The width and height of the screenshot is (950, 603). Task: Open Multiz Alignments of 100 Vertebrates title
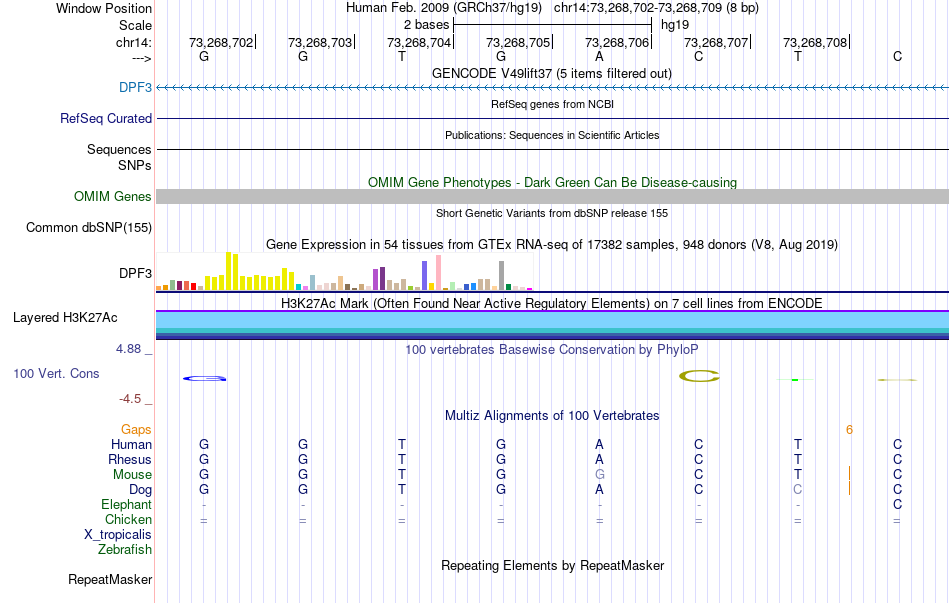tap(551, 415)
